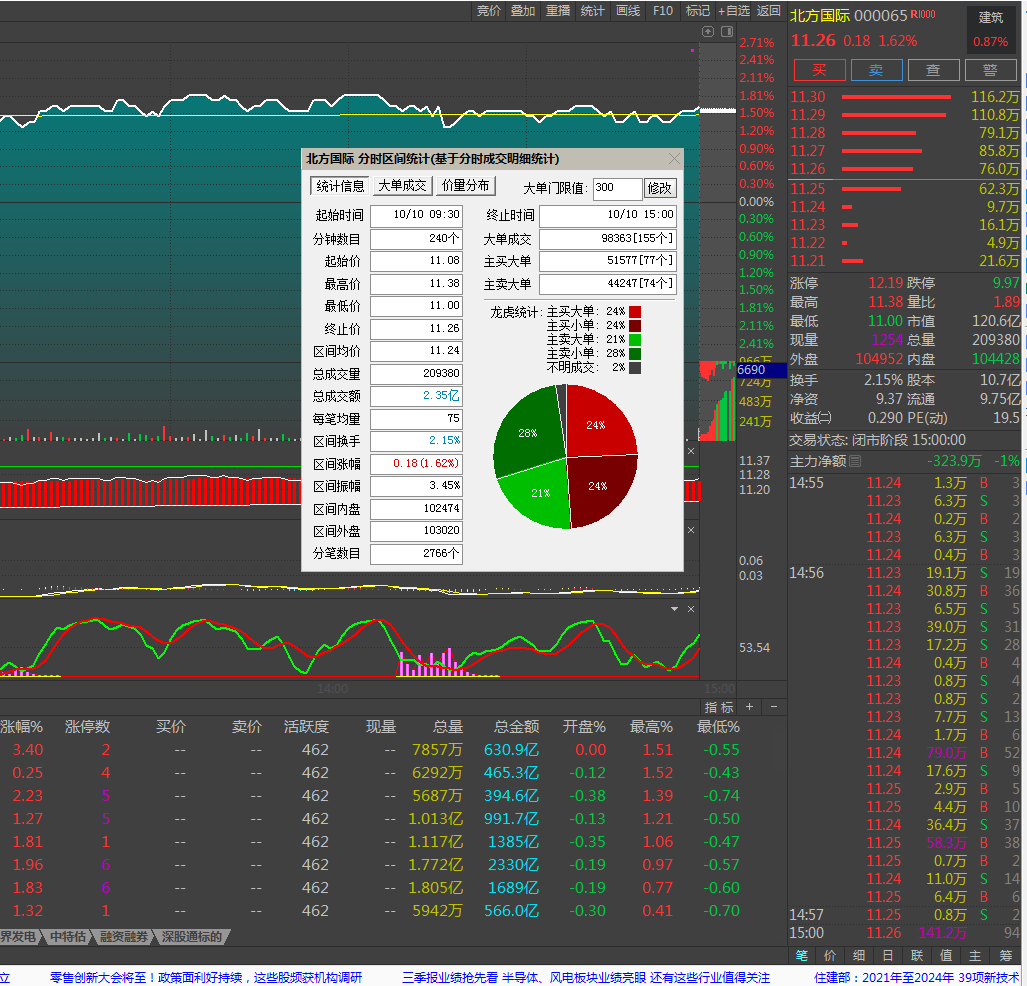
Task: Close the 分时区间统计 dialog
Action: [x=674, y=159]
